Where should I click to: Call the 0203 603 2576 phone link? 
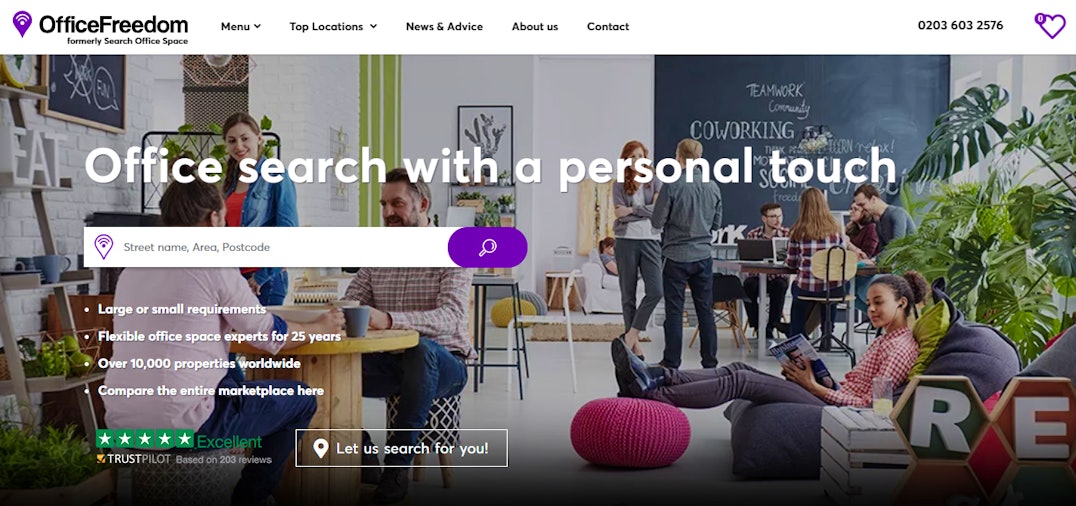pyautogui.click(x=960, y=25)
